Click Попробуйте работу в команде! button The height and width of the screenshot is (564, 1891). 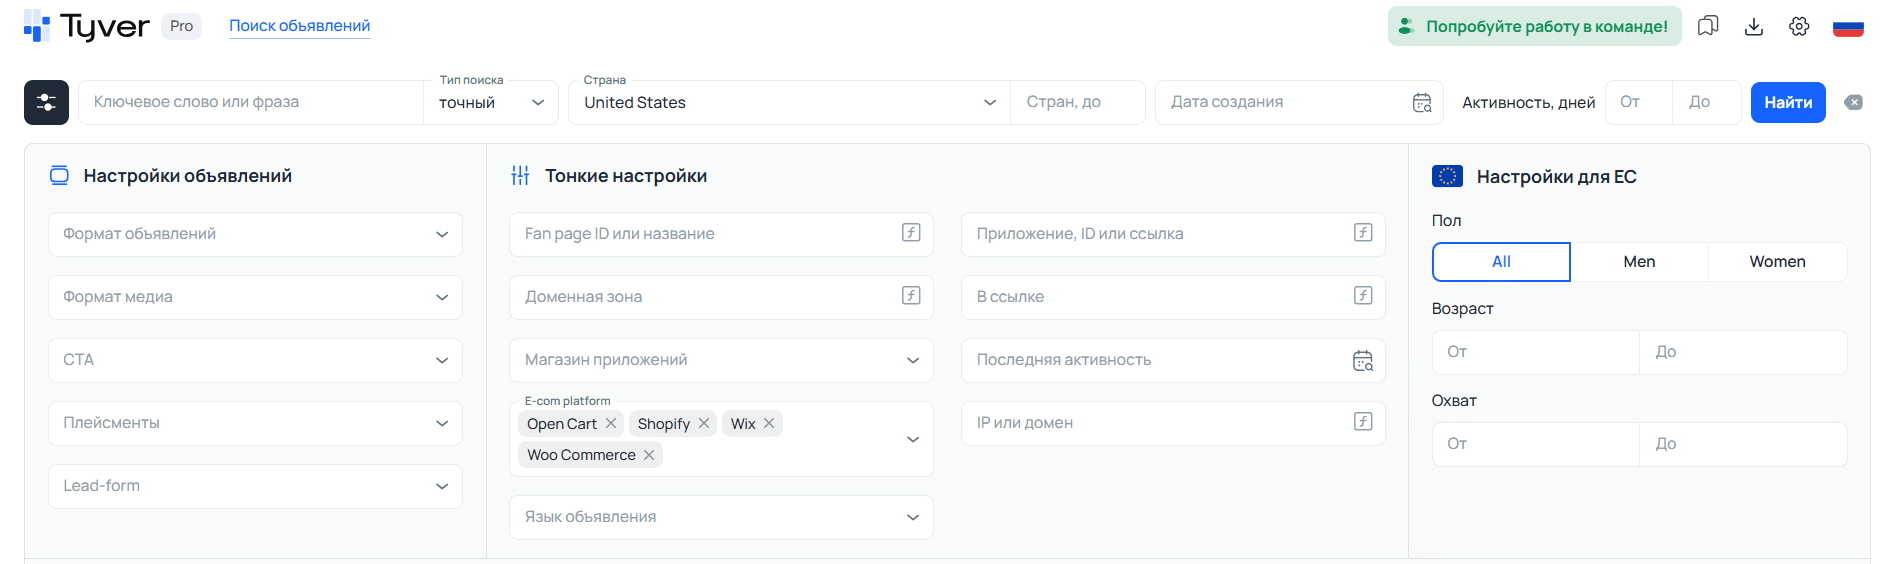pyautogui.click(x=1534, y=26)
